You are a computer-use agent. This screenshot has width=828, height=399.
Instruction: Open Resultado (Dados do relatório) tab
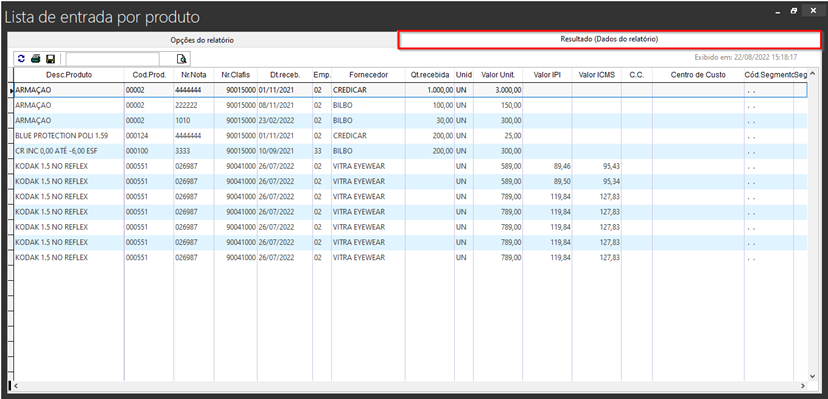609,40
